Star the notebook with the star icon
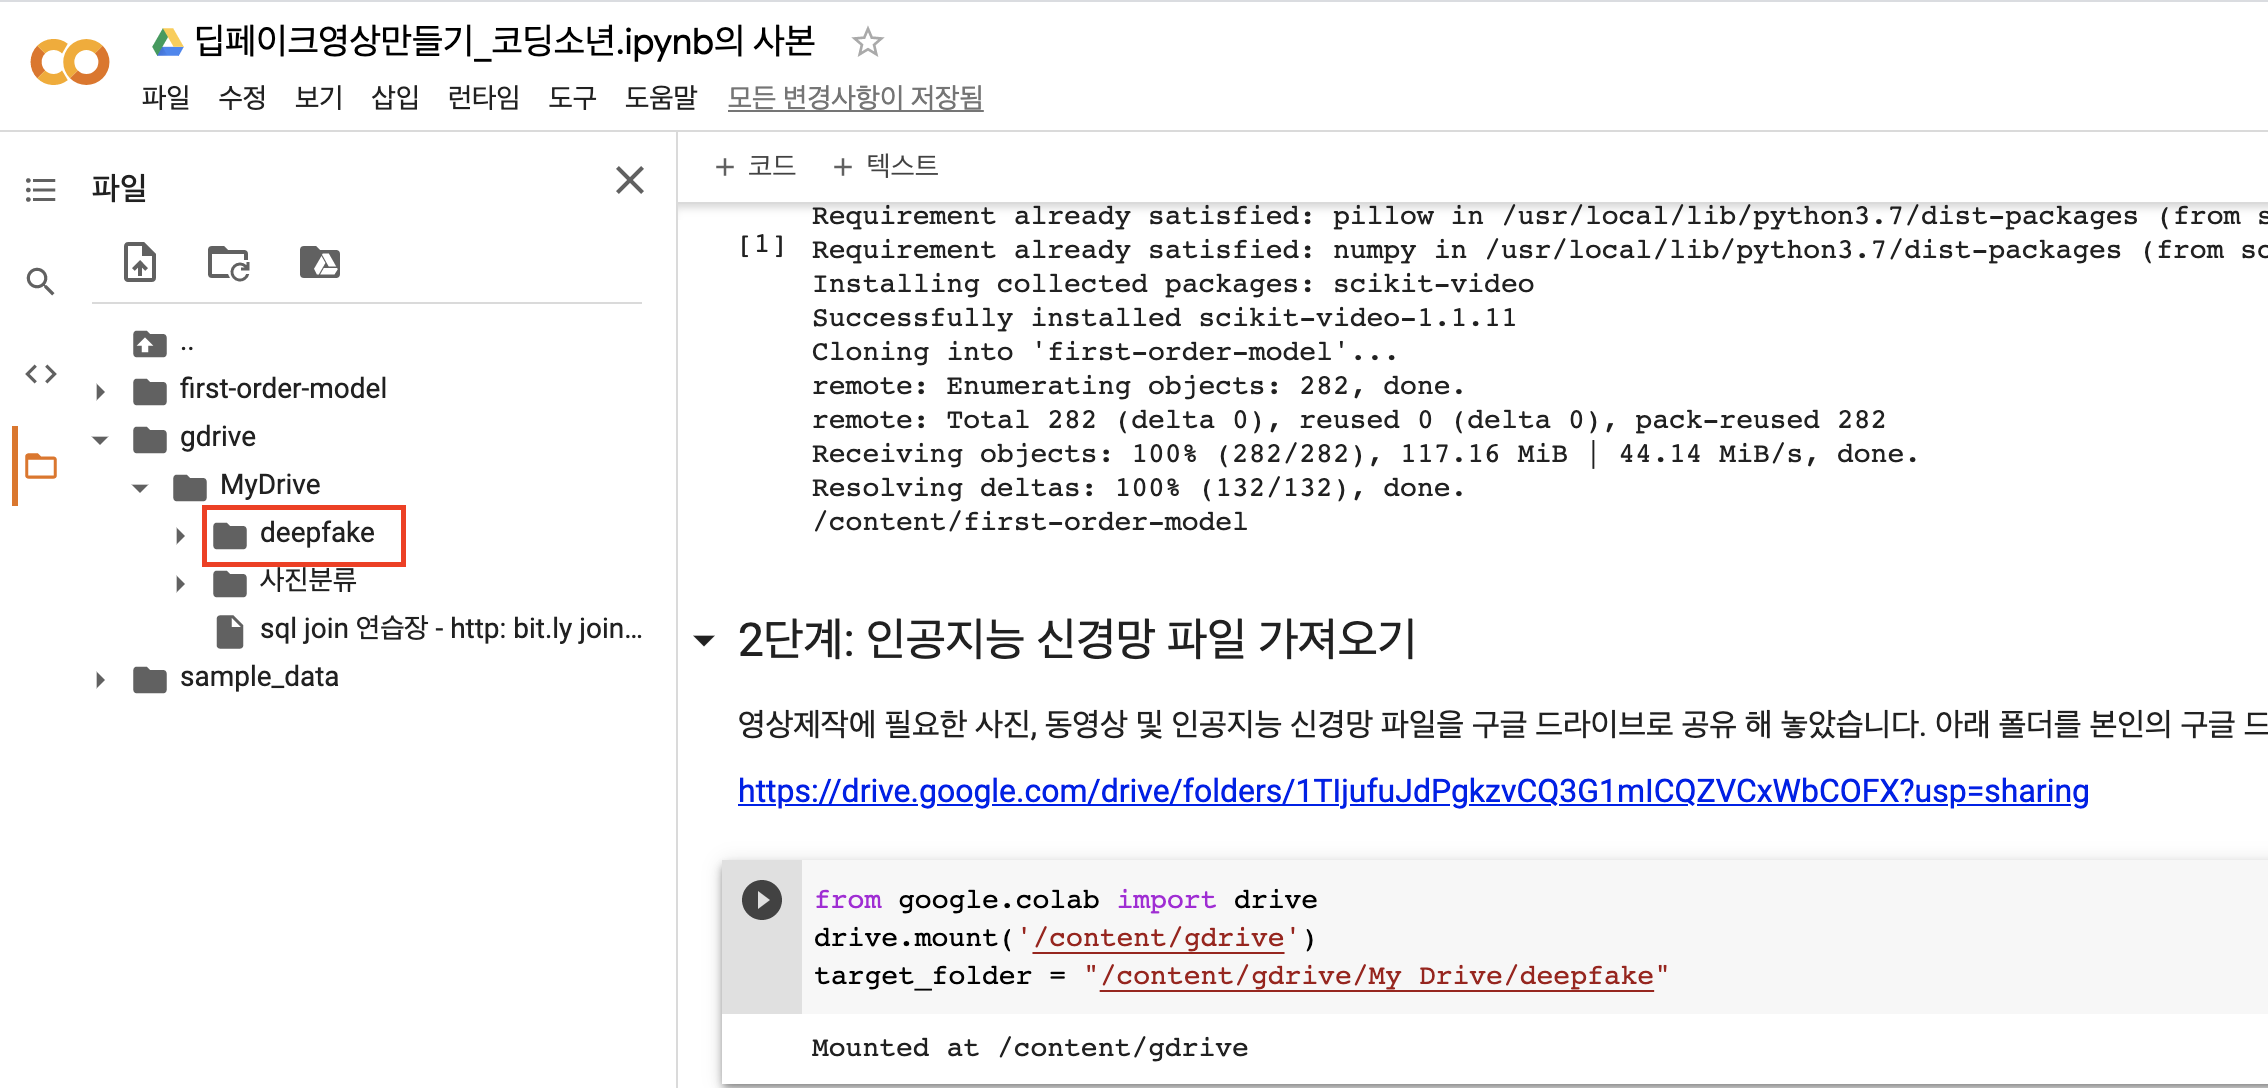Image resolution: width=2268 pixels, height=1088 pixels. (x=867, y=42)
